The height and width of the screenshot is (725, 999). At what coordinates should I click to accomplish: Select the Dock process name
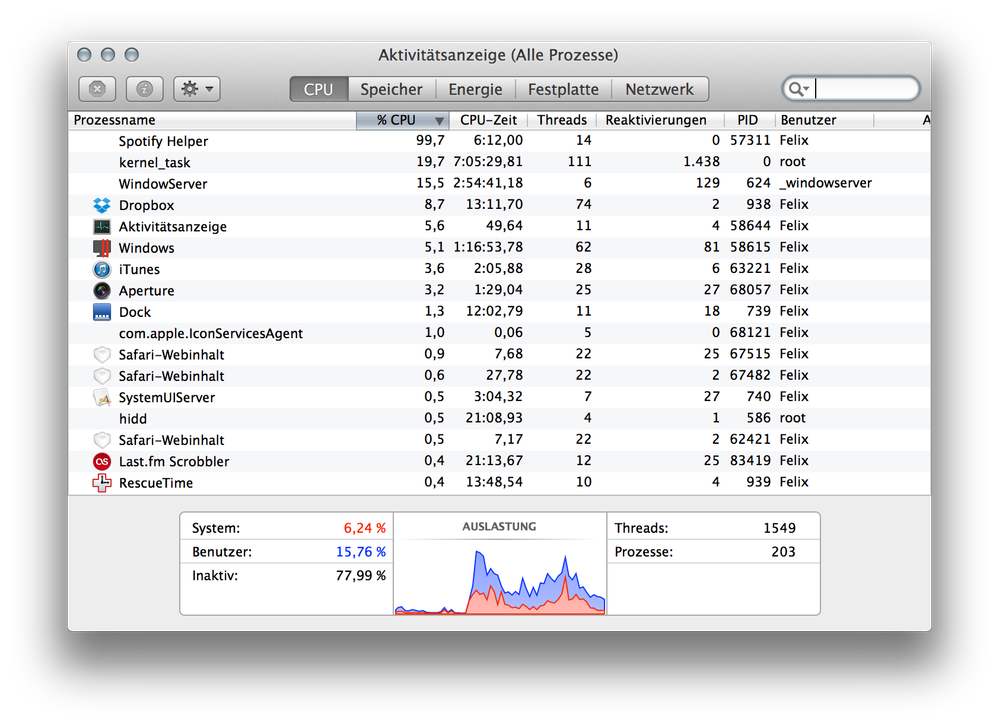pyautogui.click(x=135, y=312)
